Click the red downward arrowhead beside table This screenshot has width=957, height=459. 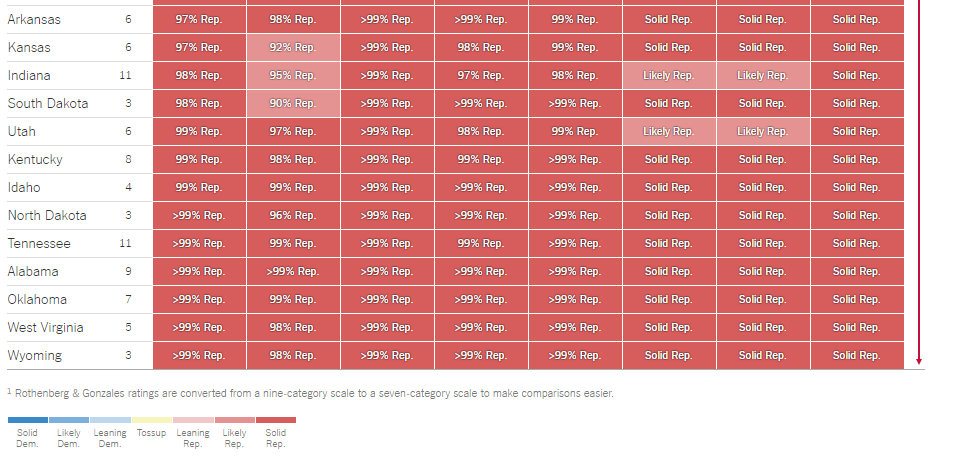pyautogui.click(x=919, y=362)
